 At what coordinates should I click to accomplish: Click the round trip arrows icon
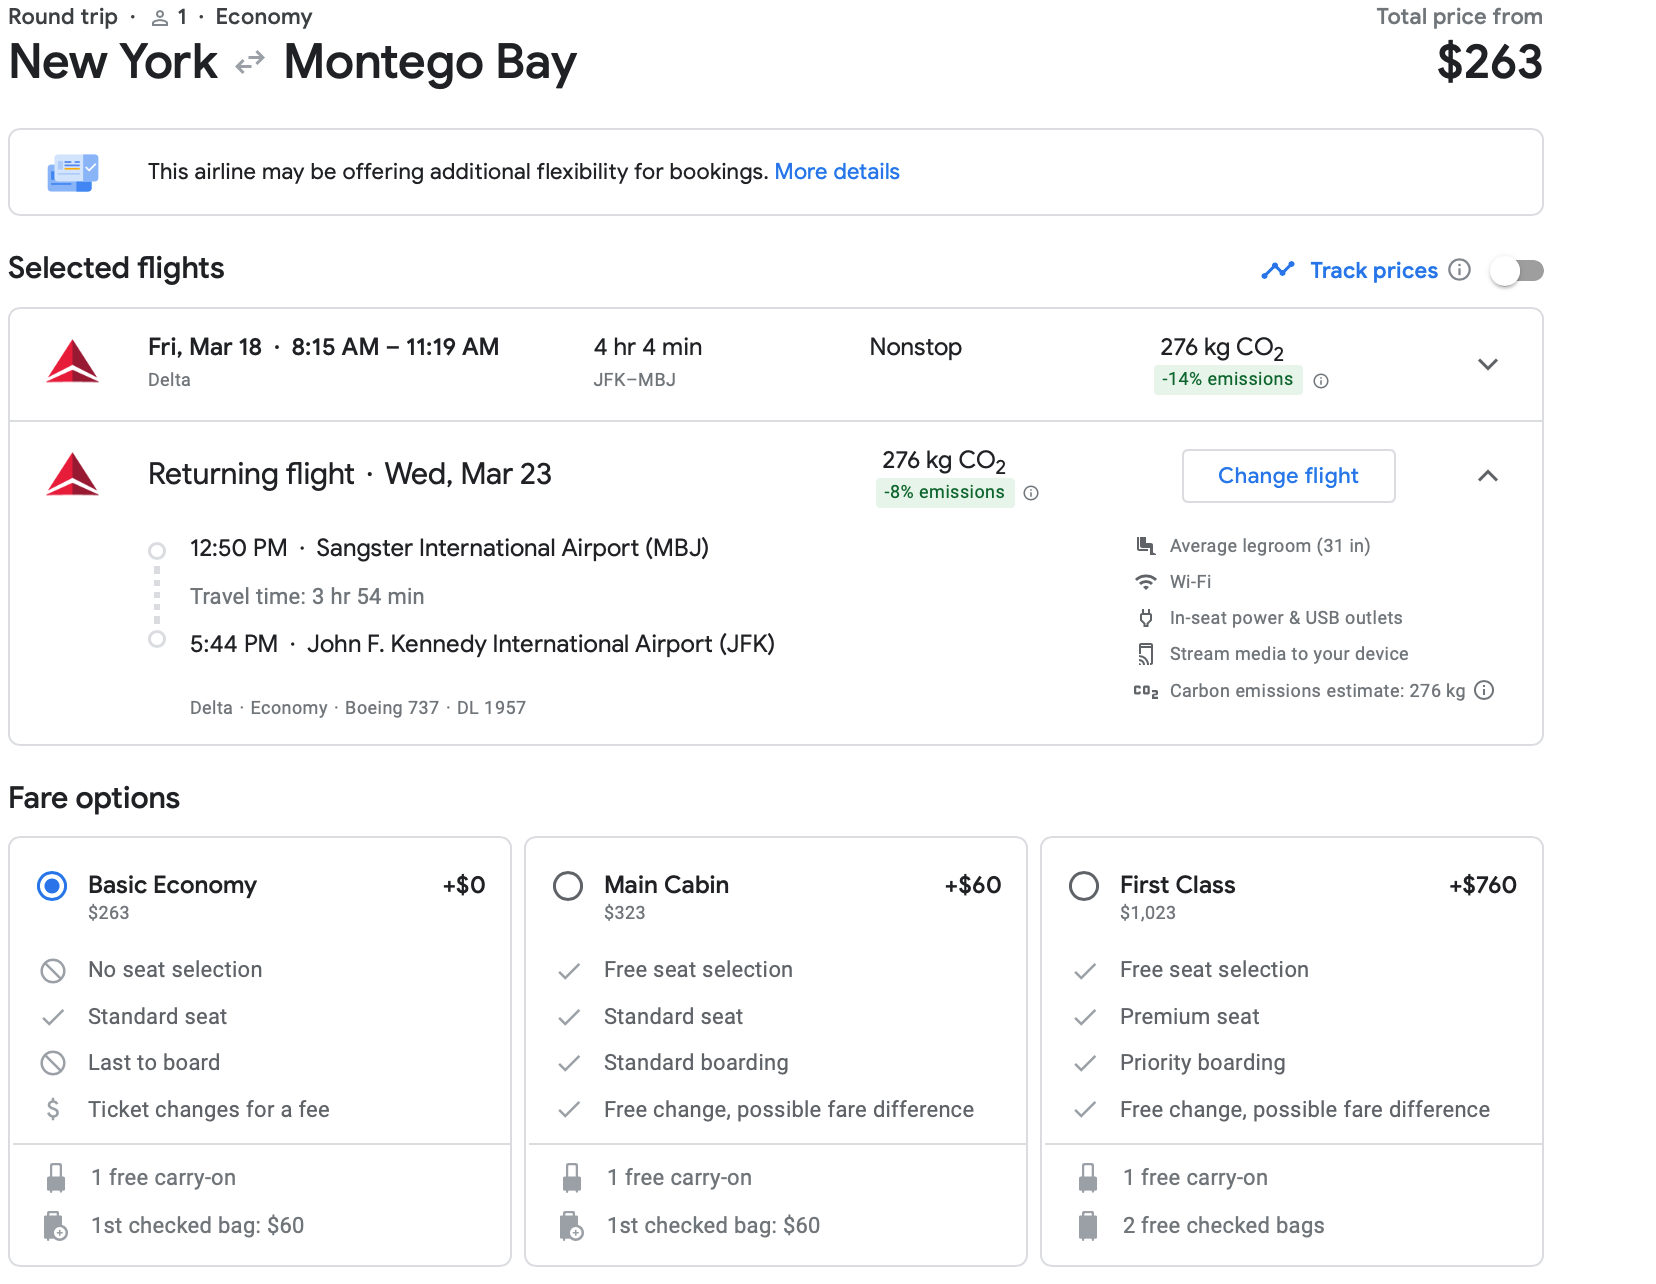point(250,63)
